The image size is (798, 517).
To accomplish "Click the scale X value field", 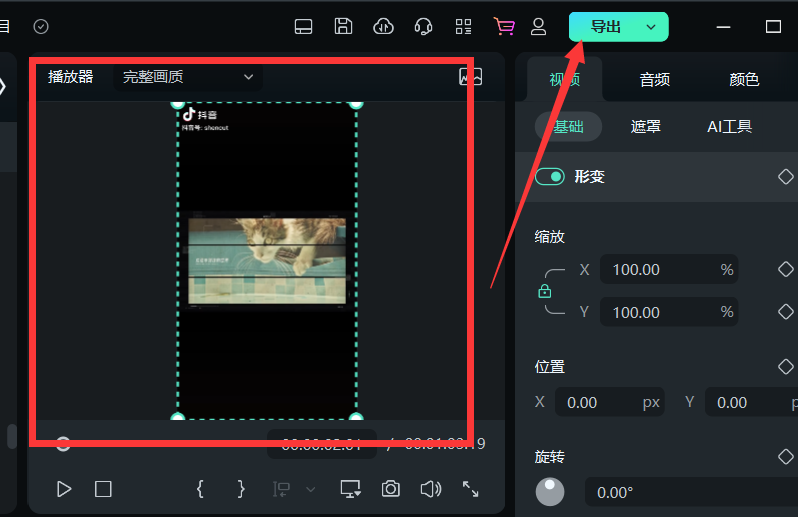I will pyautogui.click(x=669, y=269).
